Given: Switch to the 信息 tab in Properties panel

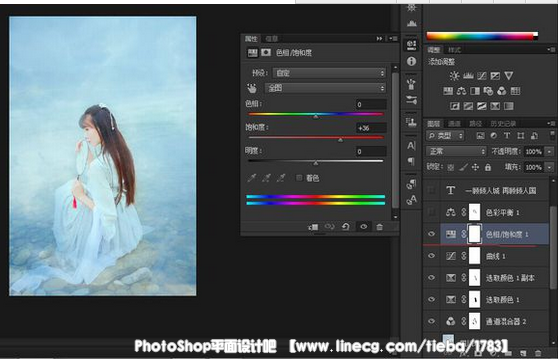Looking at the screenshot, I should pos(272,38).
